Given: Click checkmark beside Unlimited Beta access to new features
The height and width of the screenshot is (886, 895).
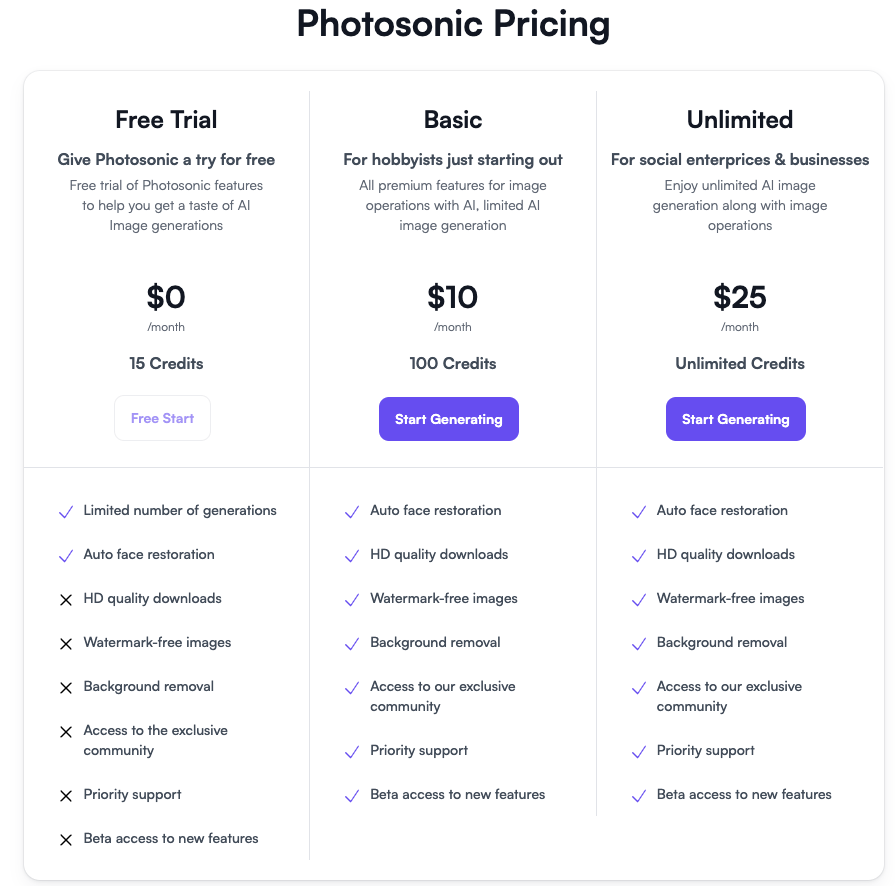Looking at the screenshot, I should [x=639, y=795].
